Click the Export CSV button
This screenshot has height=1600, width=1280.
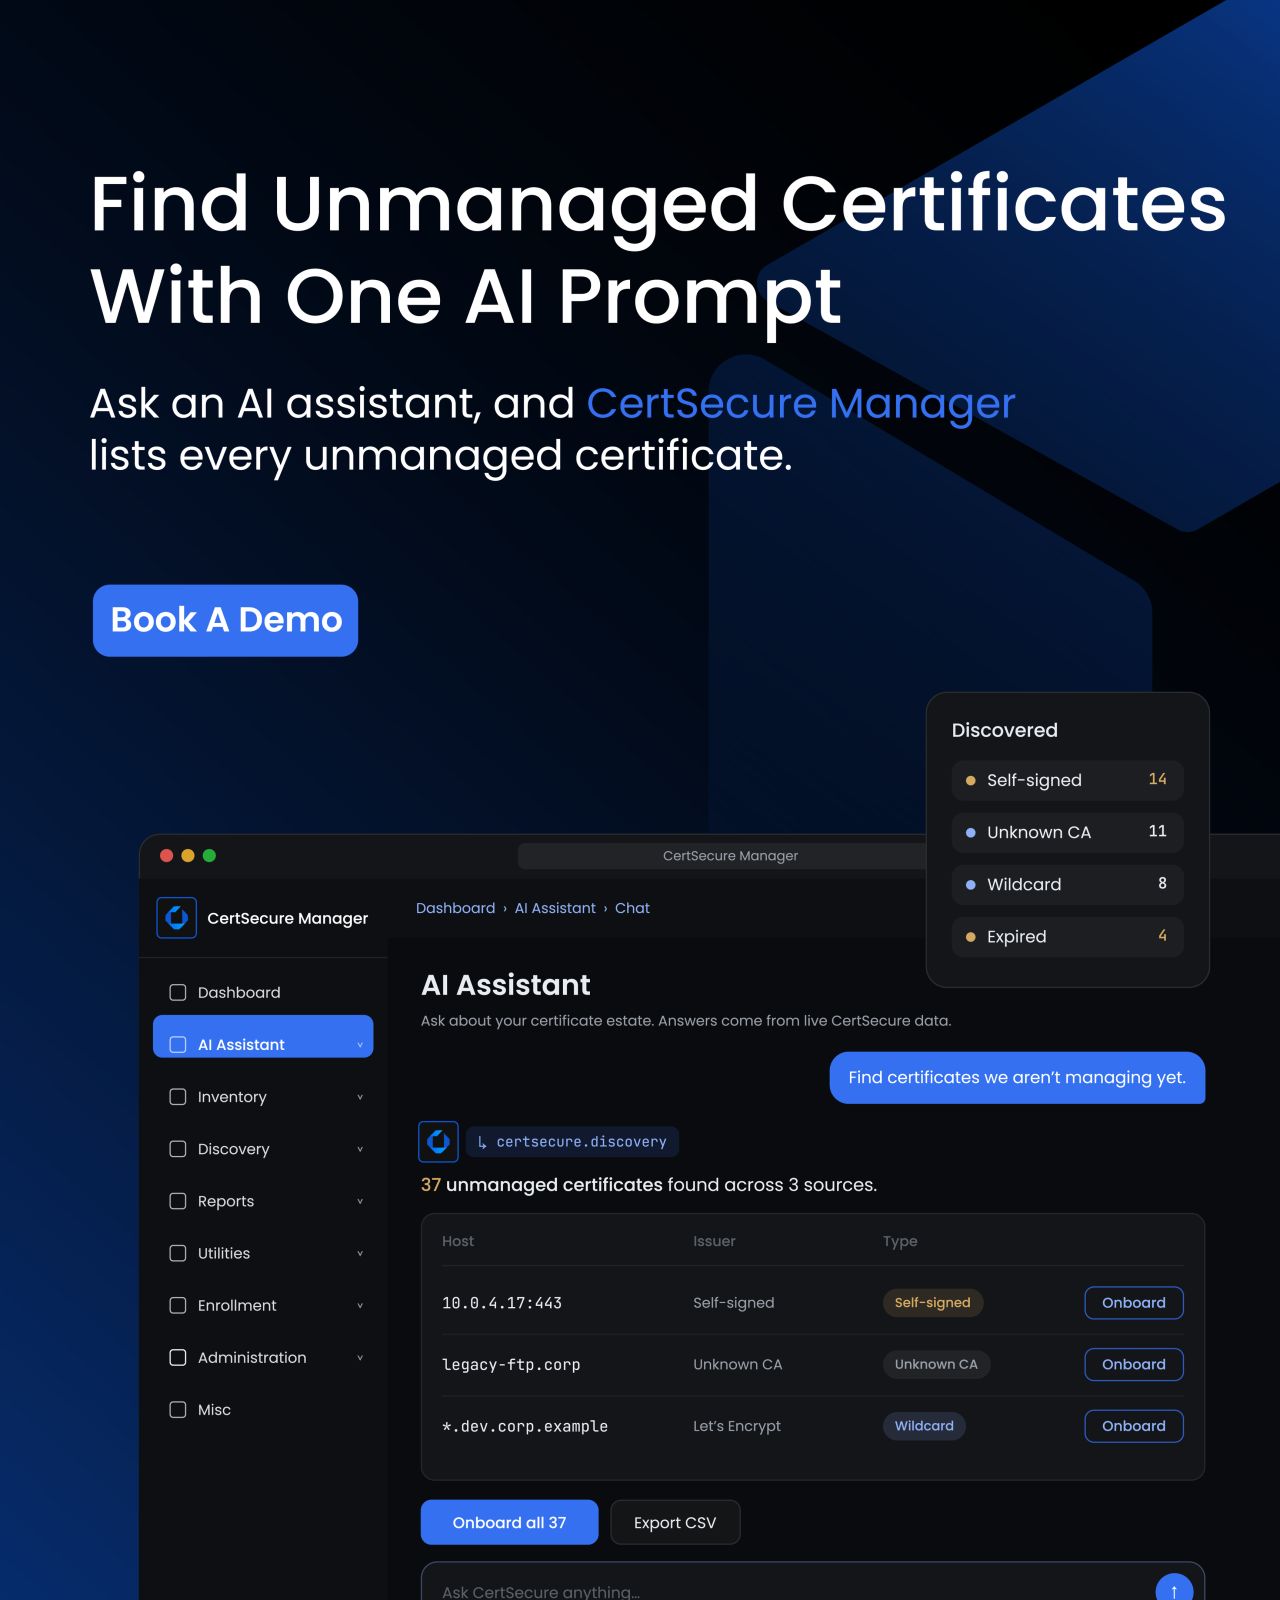click(675, 1522)
